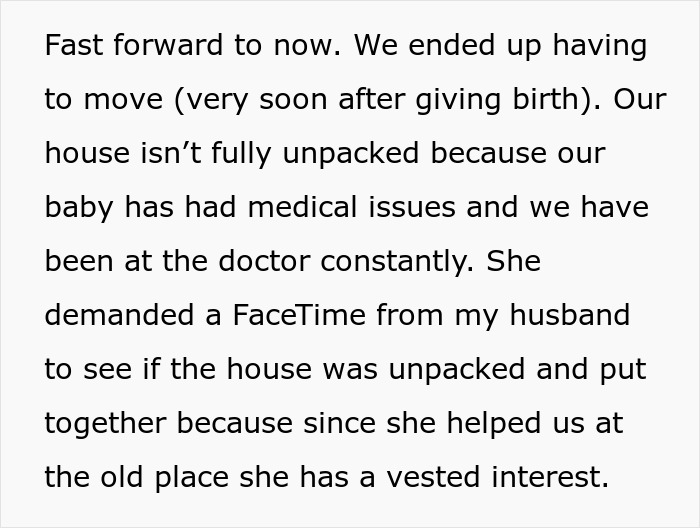Click the words "Fast forward"
700x528 pixels.
click(x=119, y=46)
